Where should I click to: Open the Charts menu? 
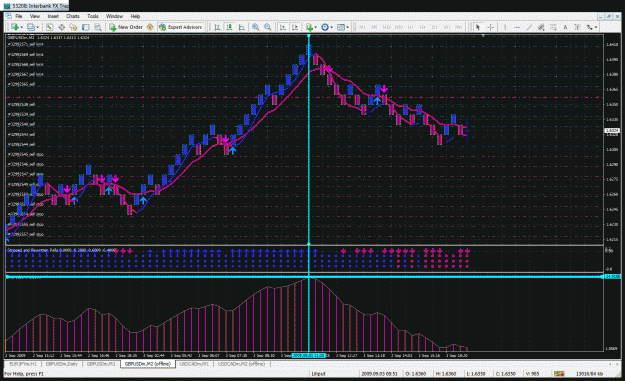tap(73, 16)
